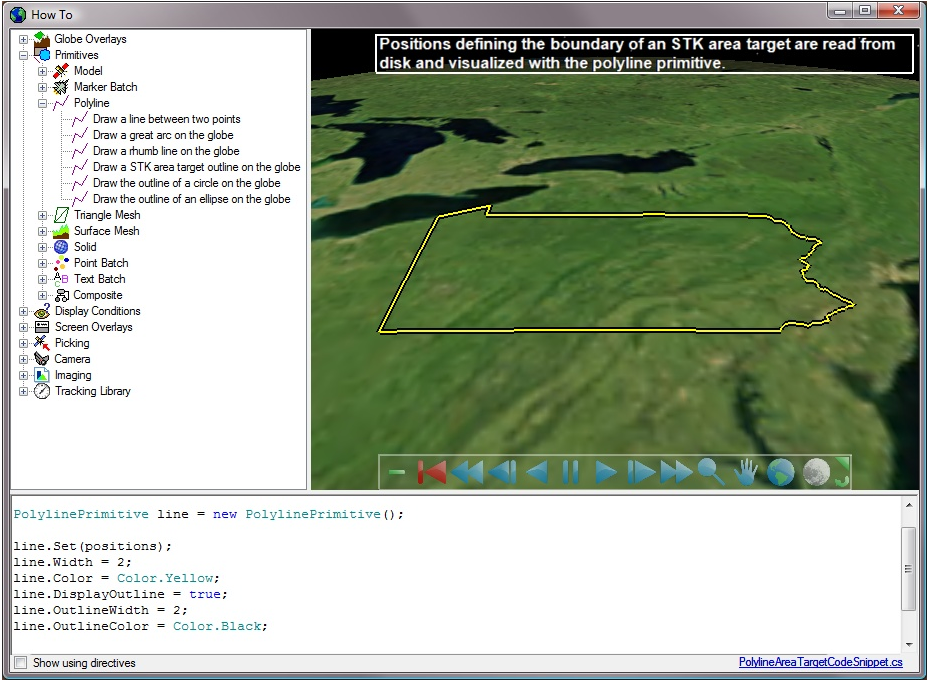Click the Marker Batch icon

(61, 87)
